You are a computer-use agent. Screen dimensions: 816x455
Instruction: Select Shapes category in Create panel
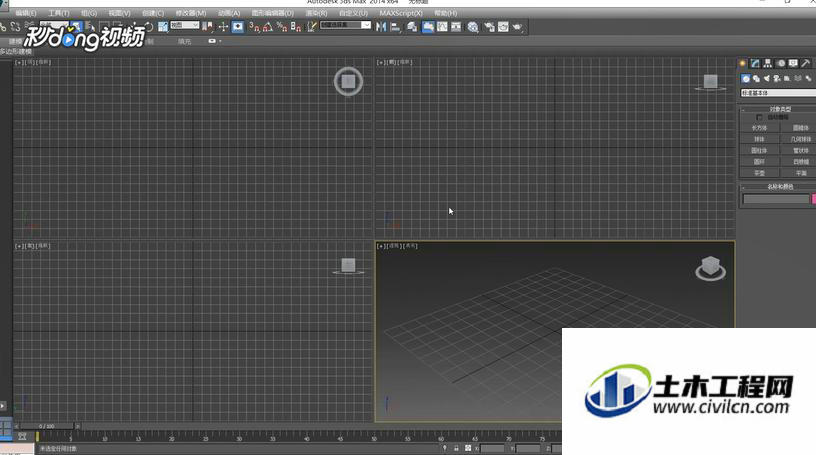point(756,79)
